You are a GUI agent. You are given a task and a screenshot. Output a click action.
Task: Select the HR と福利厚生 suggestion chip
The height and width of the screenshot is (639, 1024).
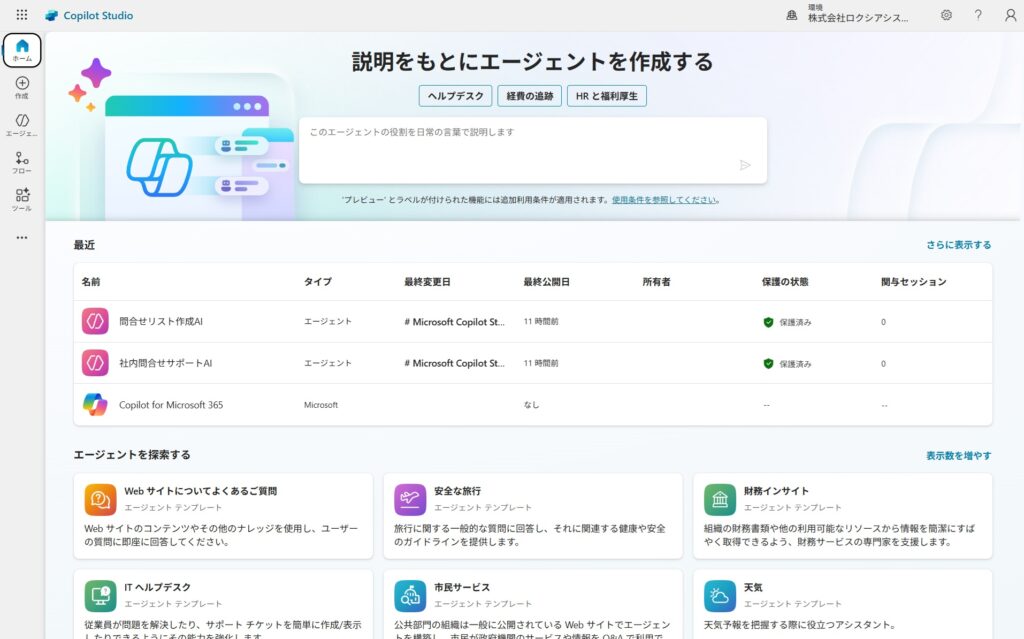tap(607, 96)
